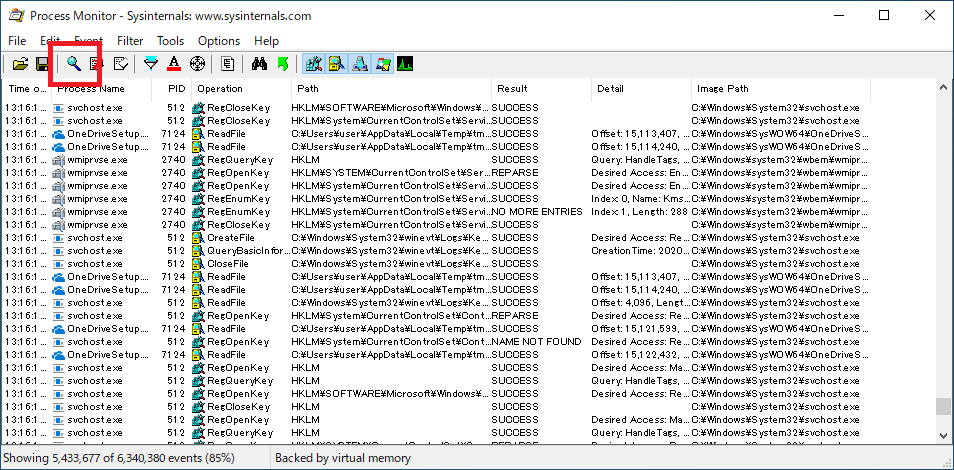Toggle Show Process and Thread Activity
This screenshot has height=470, width=954.
(x=383, y=63)
